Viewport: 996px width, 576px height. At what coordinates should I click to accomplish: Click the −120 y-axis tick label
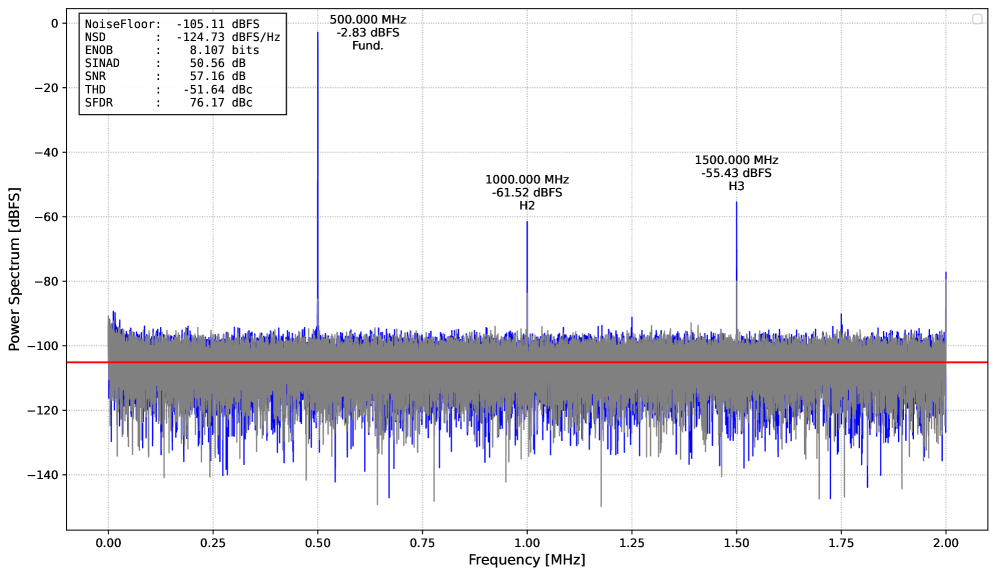point(43,411)
